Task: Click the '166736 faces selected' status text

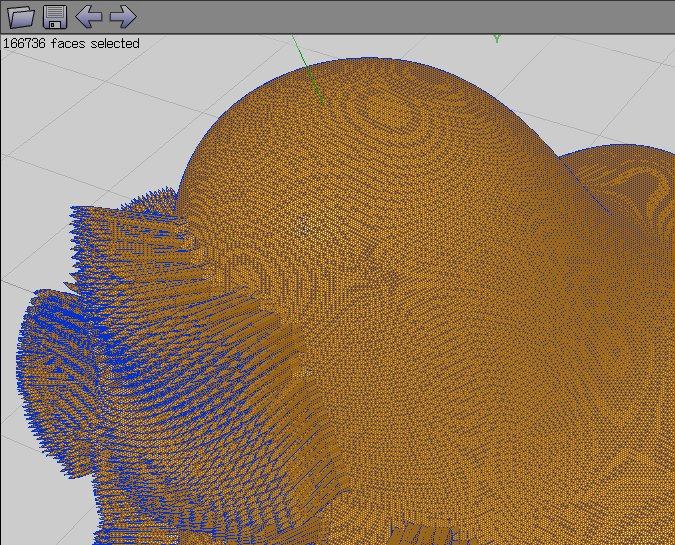Action: (71, 43)
